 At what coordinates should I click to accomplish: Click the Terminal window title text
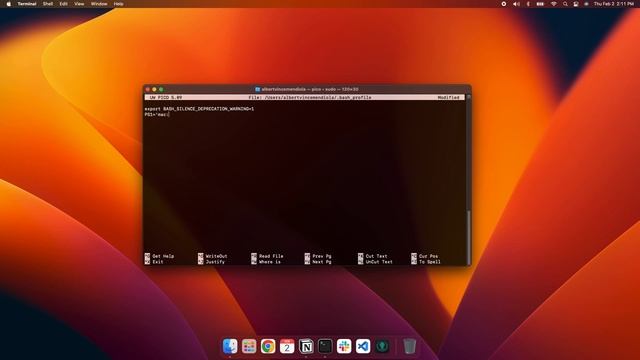(x=310, y=89)
